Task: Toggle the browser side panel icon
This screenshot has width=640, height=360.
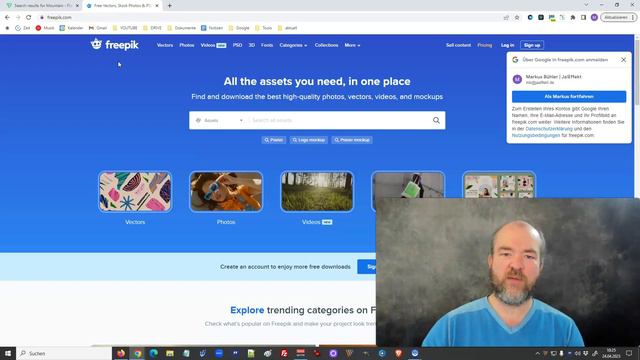Action: (x=583, y=18)
